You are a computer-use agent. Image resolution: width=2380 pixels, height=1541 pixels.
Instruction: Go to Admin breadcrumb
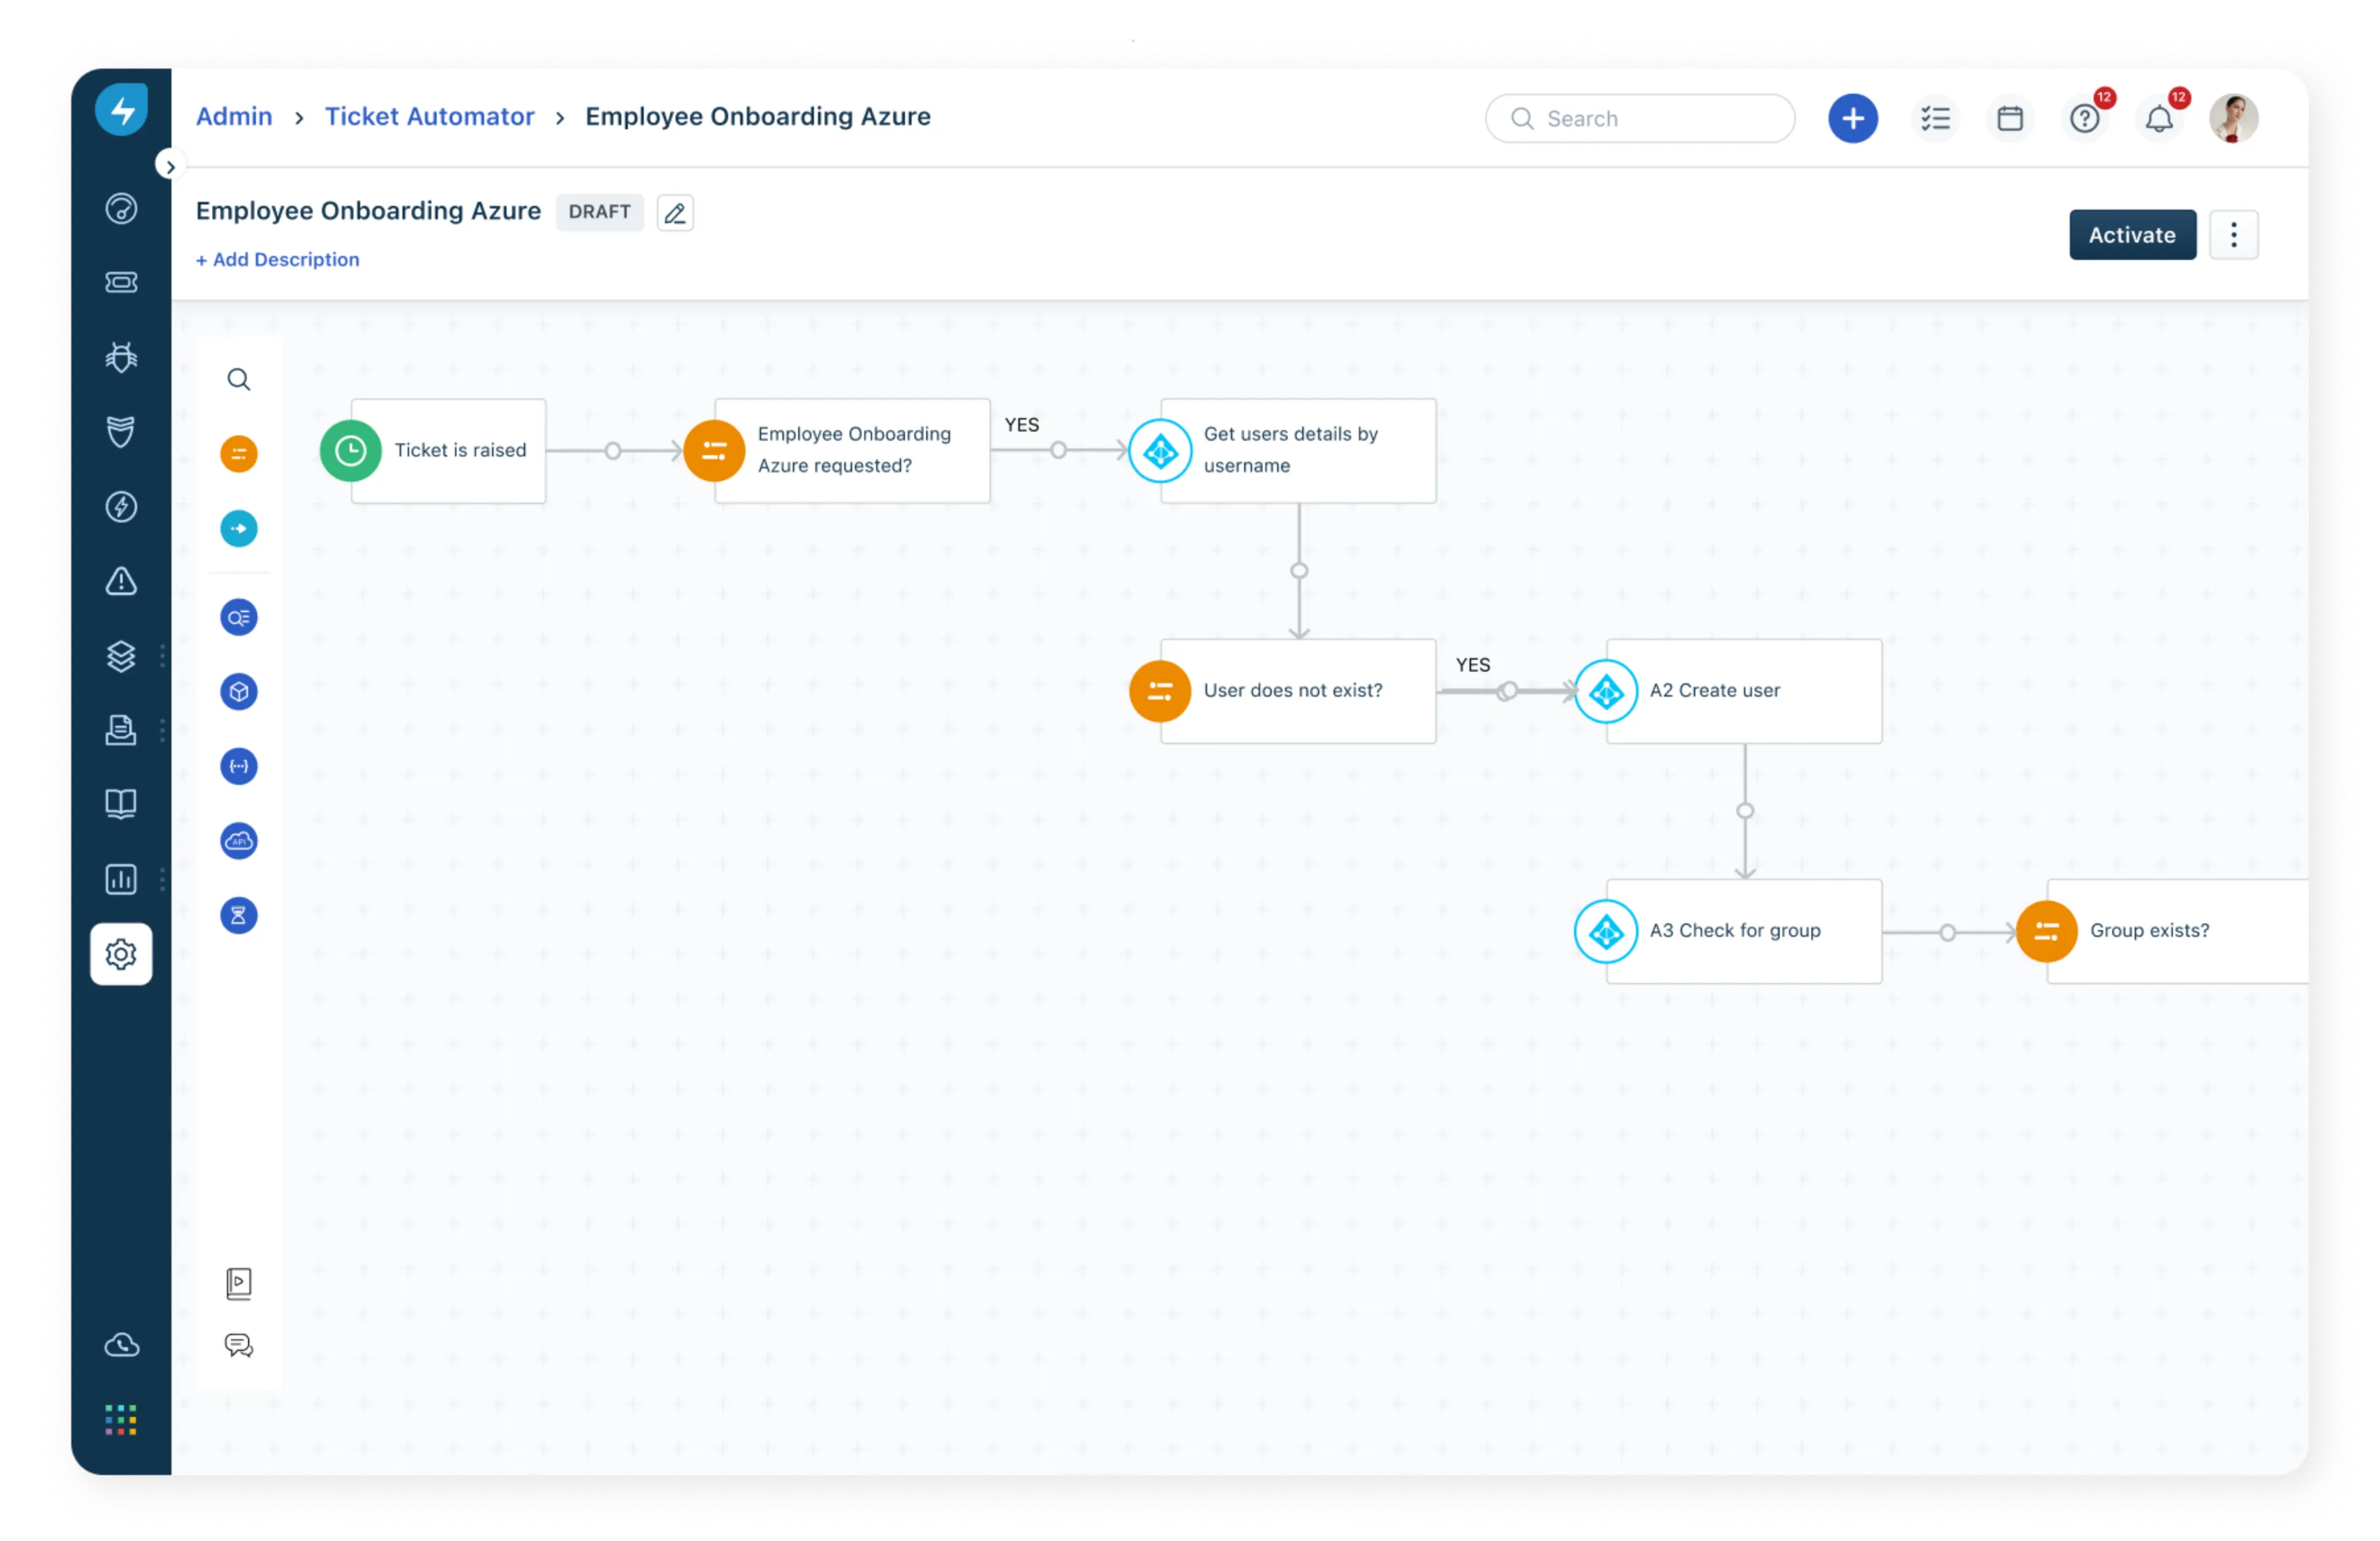[234, 117]
